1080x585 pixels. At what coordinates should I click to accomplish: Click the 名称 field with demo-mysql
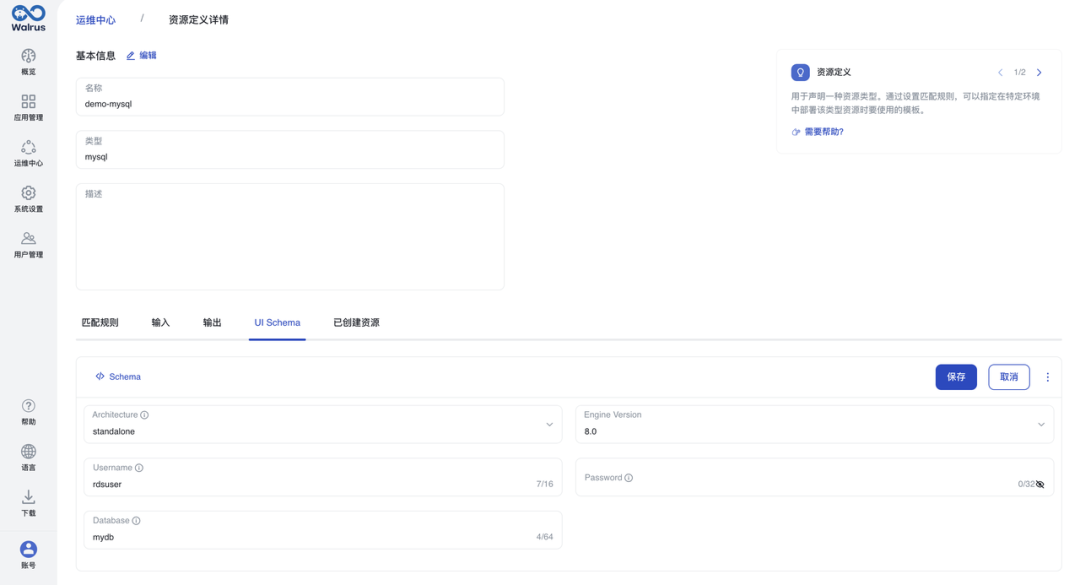click(290, 97)
